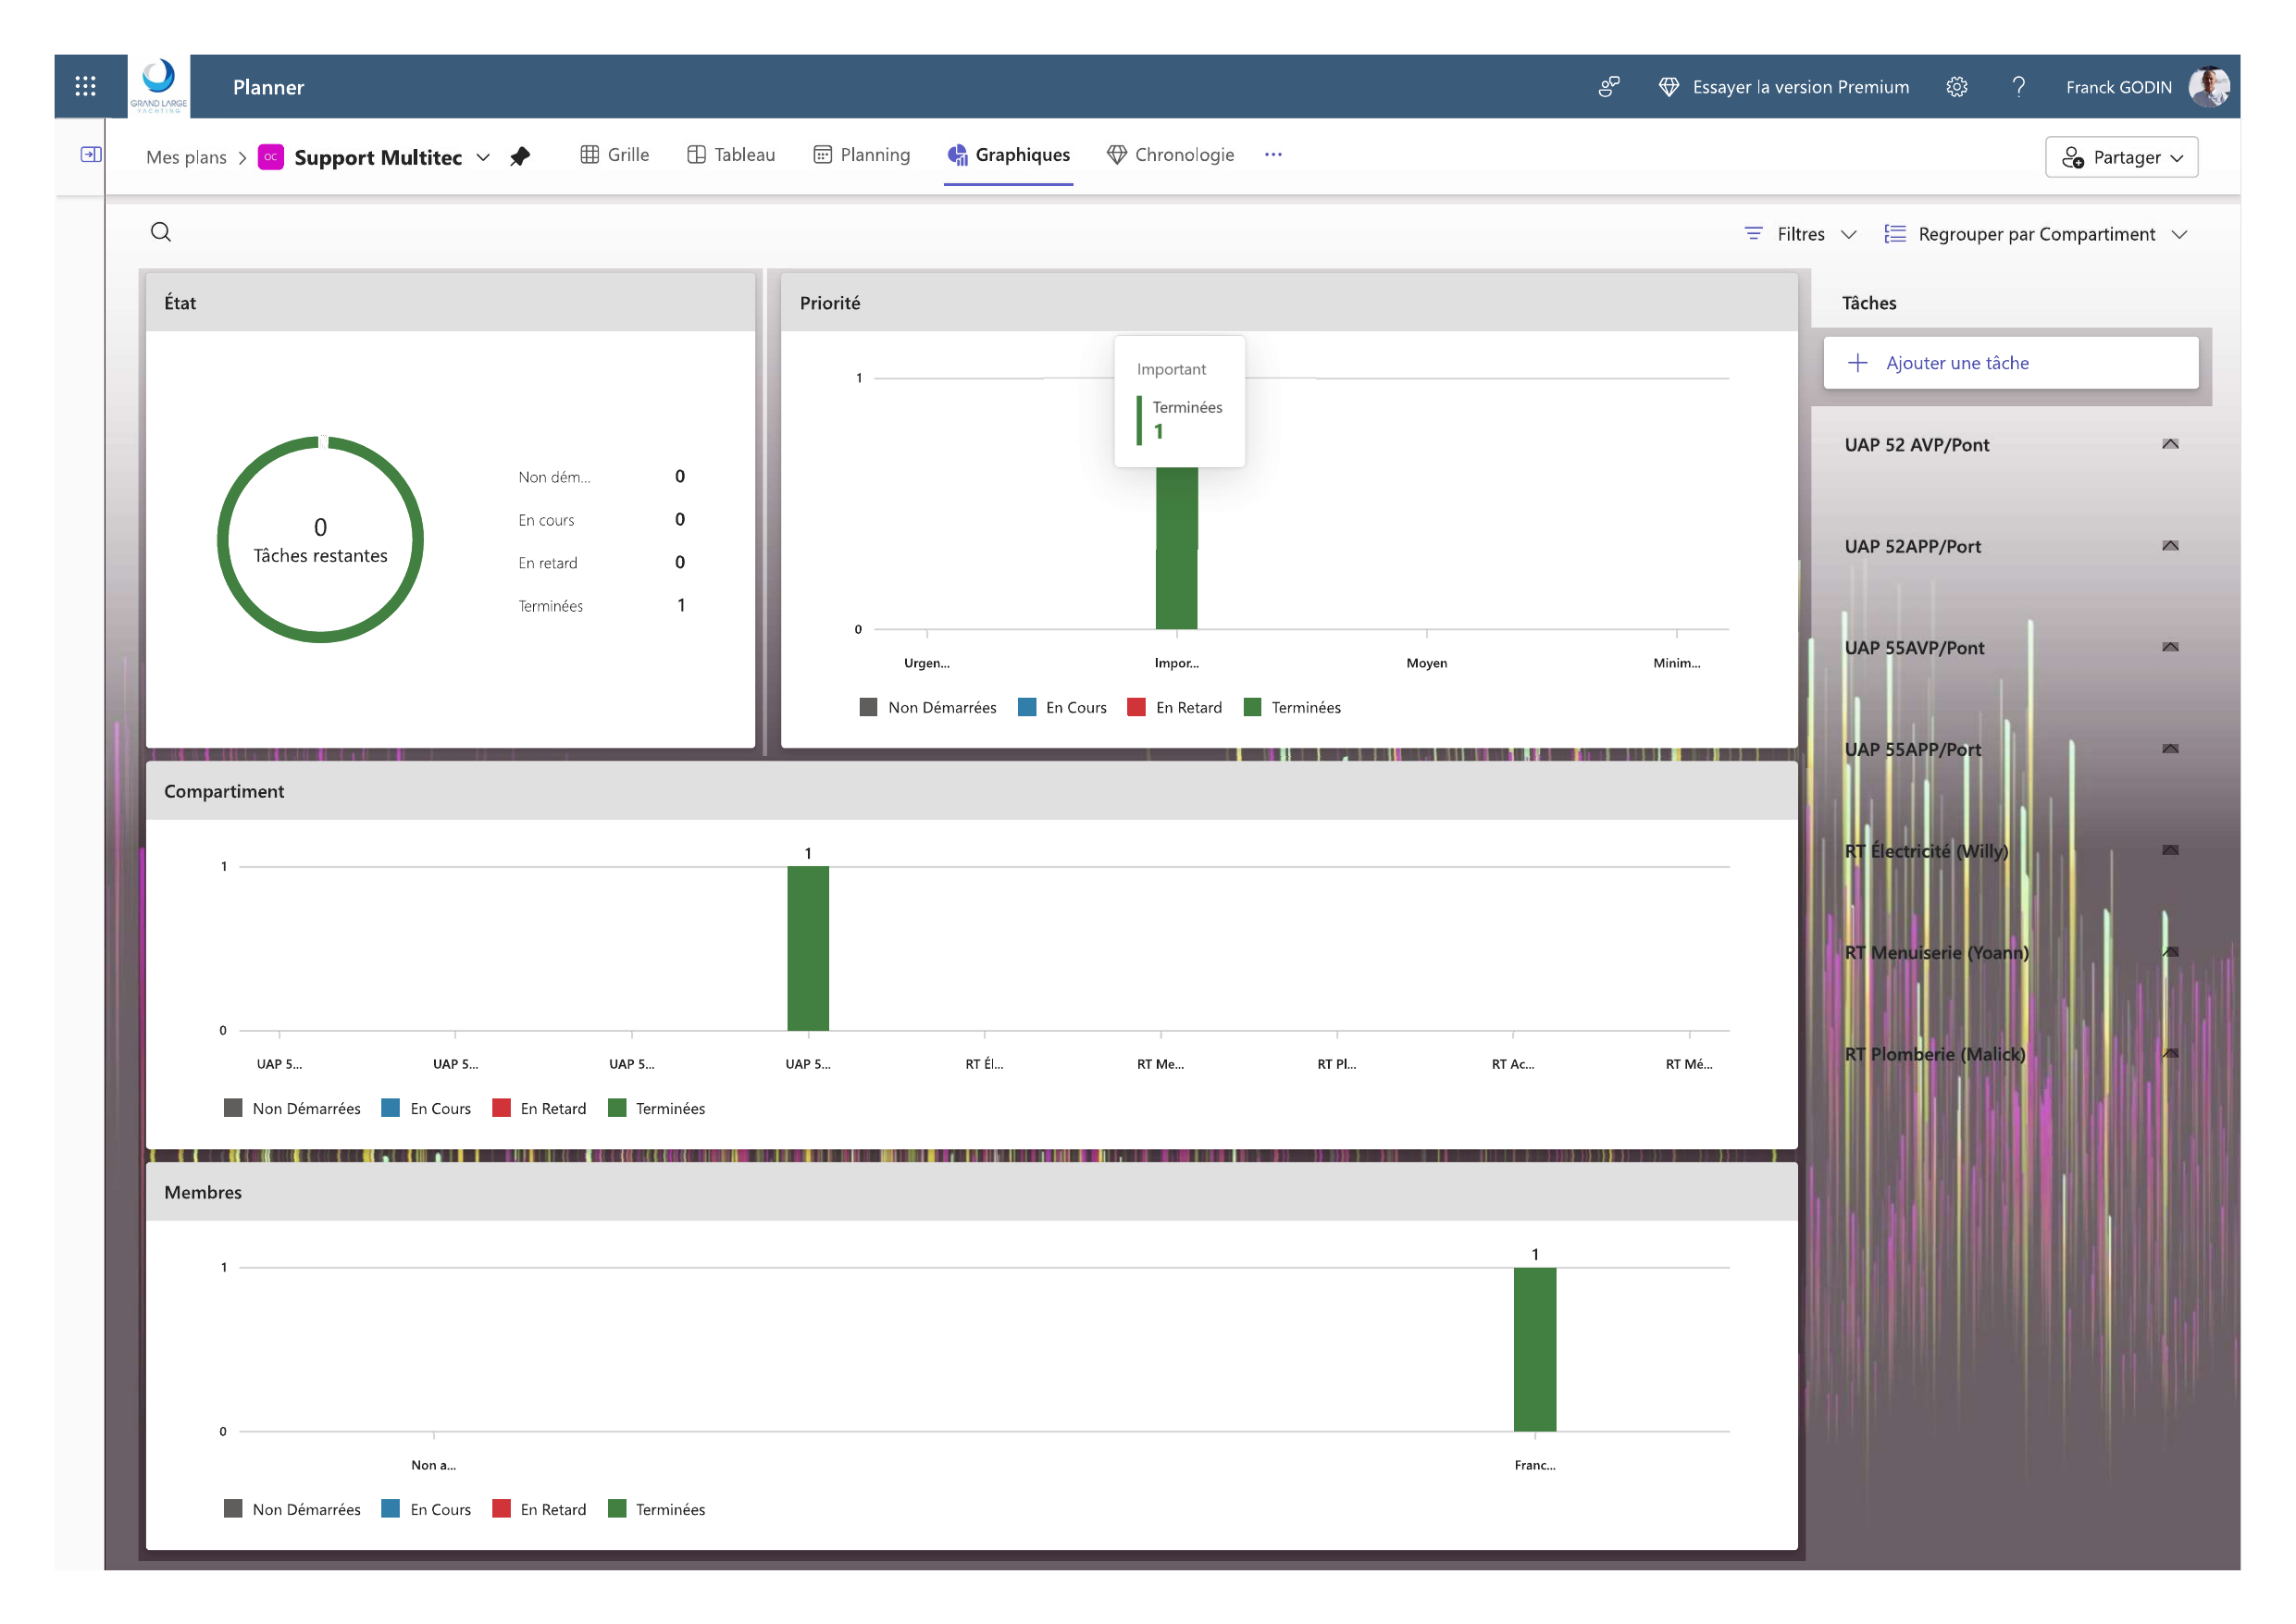Click the pin icon beside Support Multitec
Image resolution: width=2296 pixels, height=1624 pixels.
tap(520, 157)
